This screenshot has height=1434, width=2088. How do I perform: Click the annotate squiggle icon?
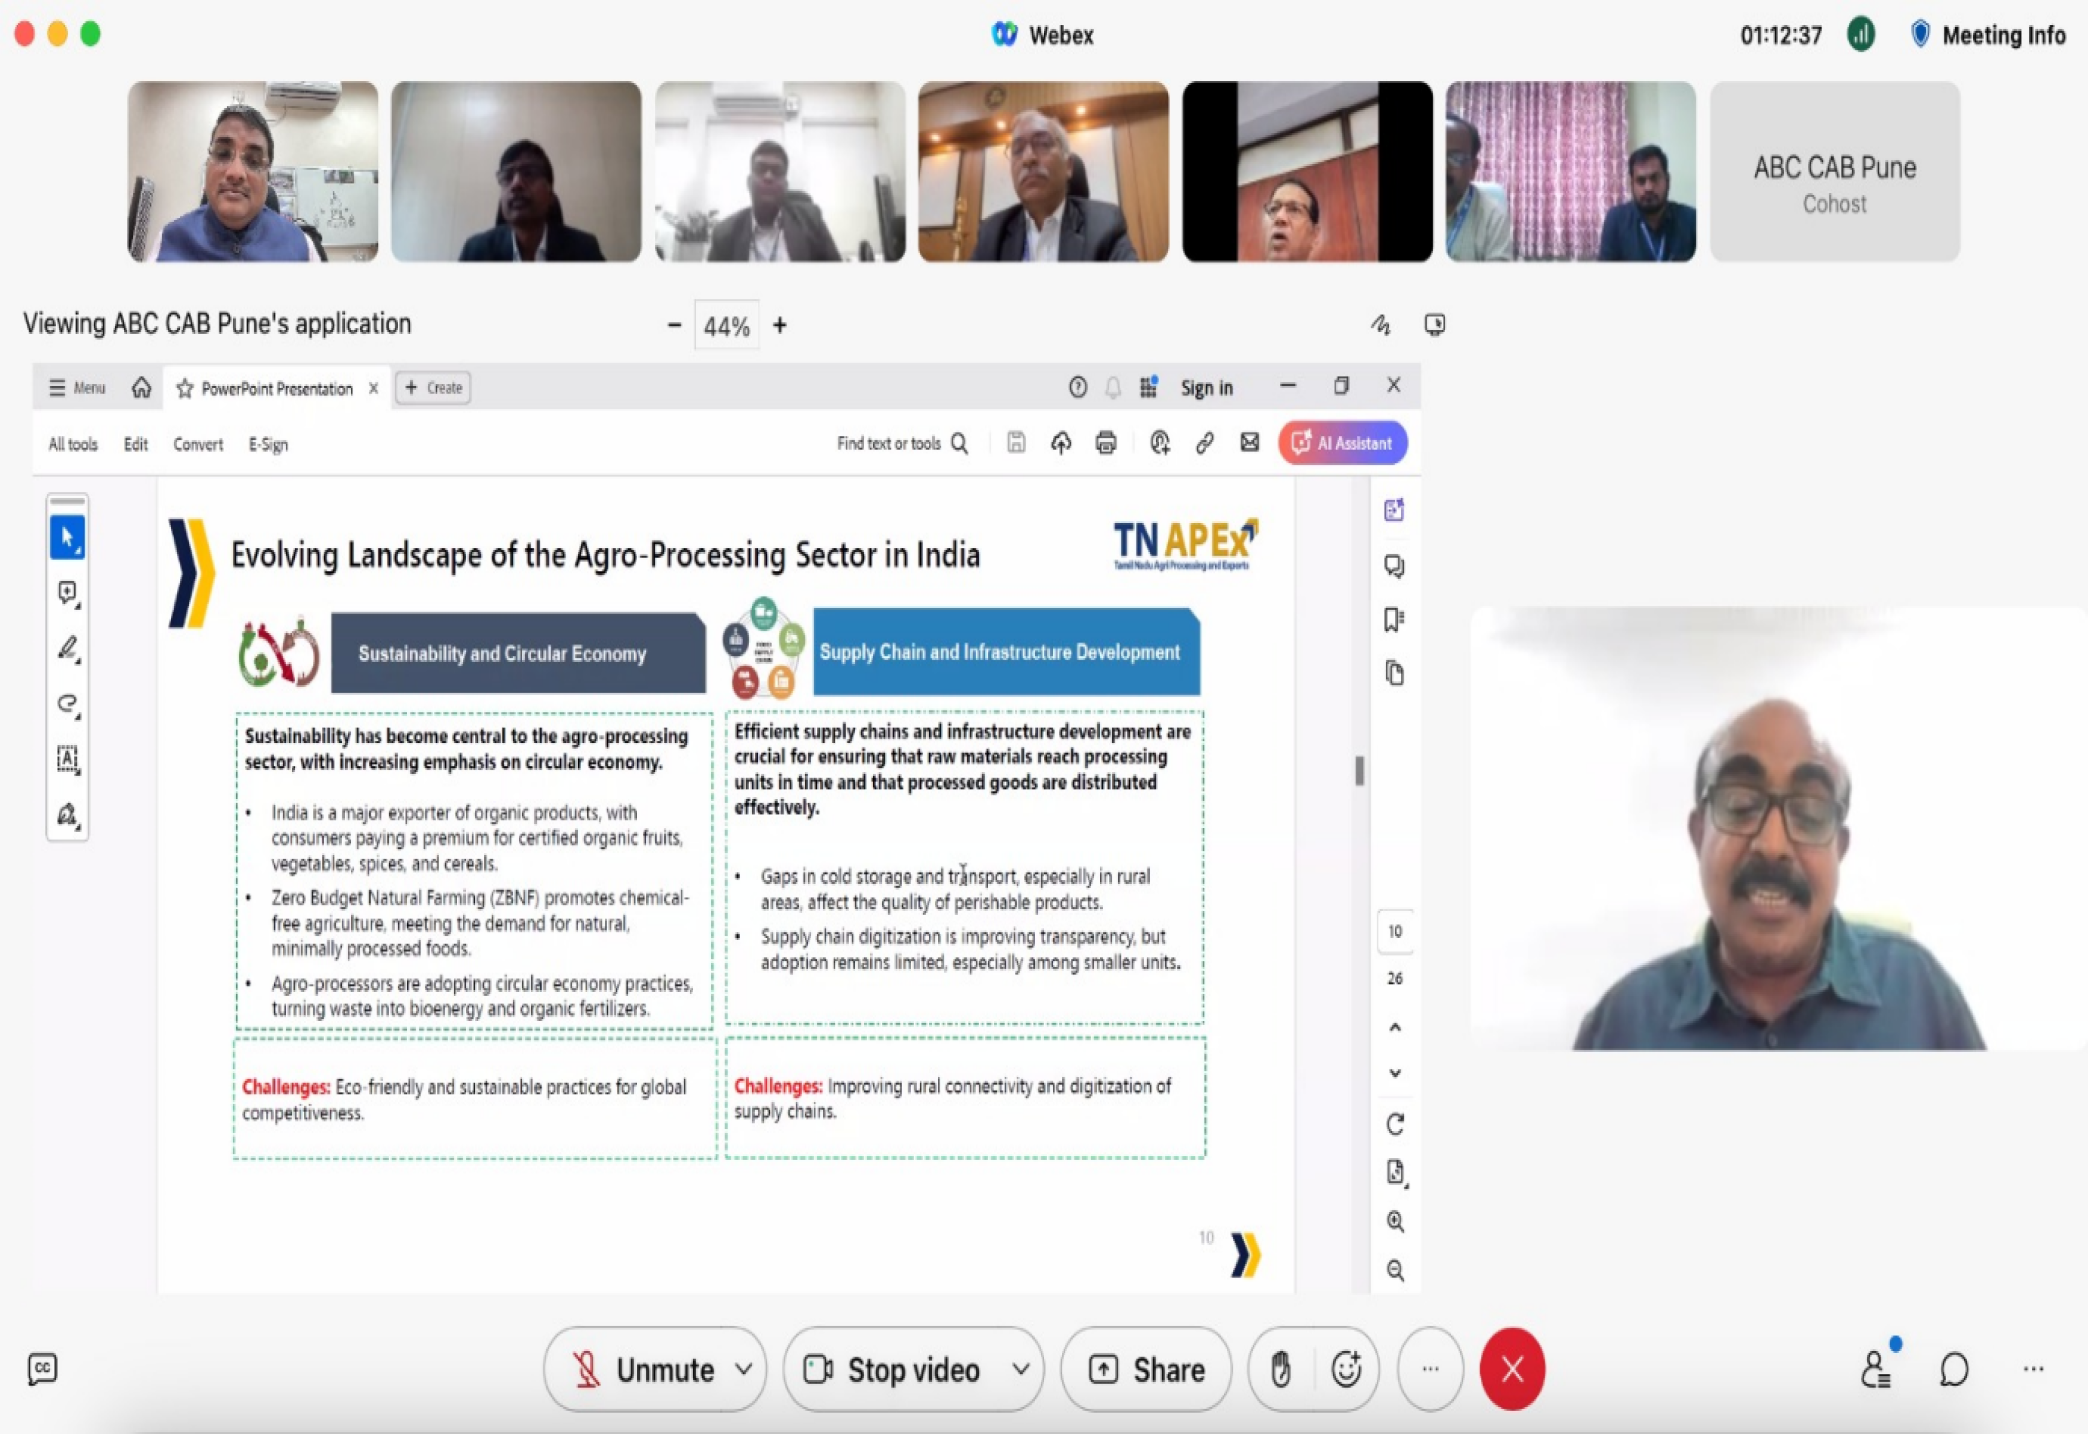[x=1380, y=325]
